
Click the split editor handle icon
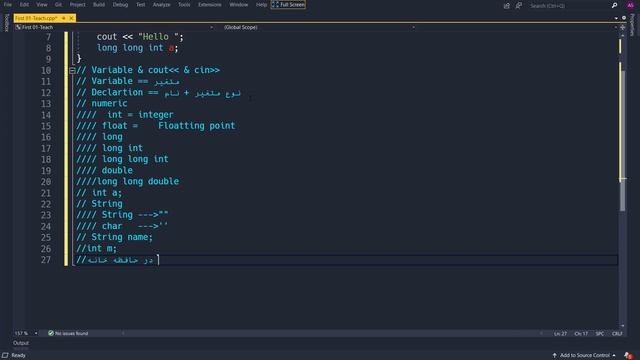pyautogui.click(x=622, y=27)
